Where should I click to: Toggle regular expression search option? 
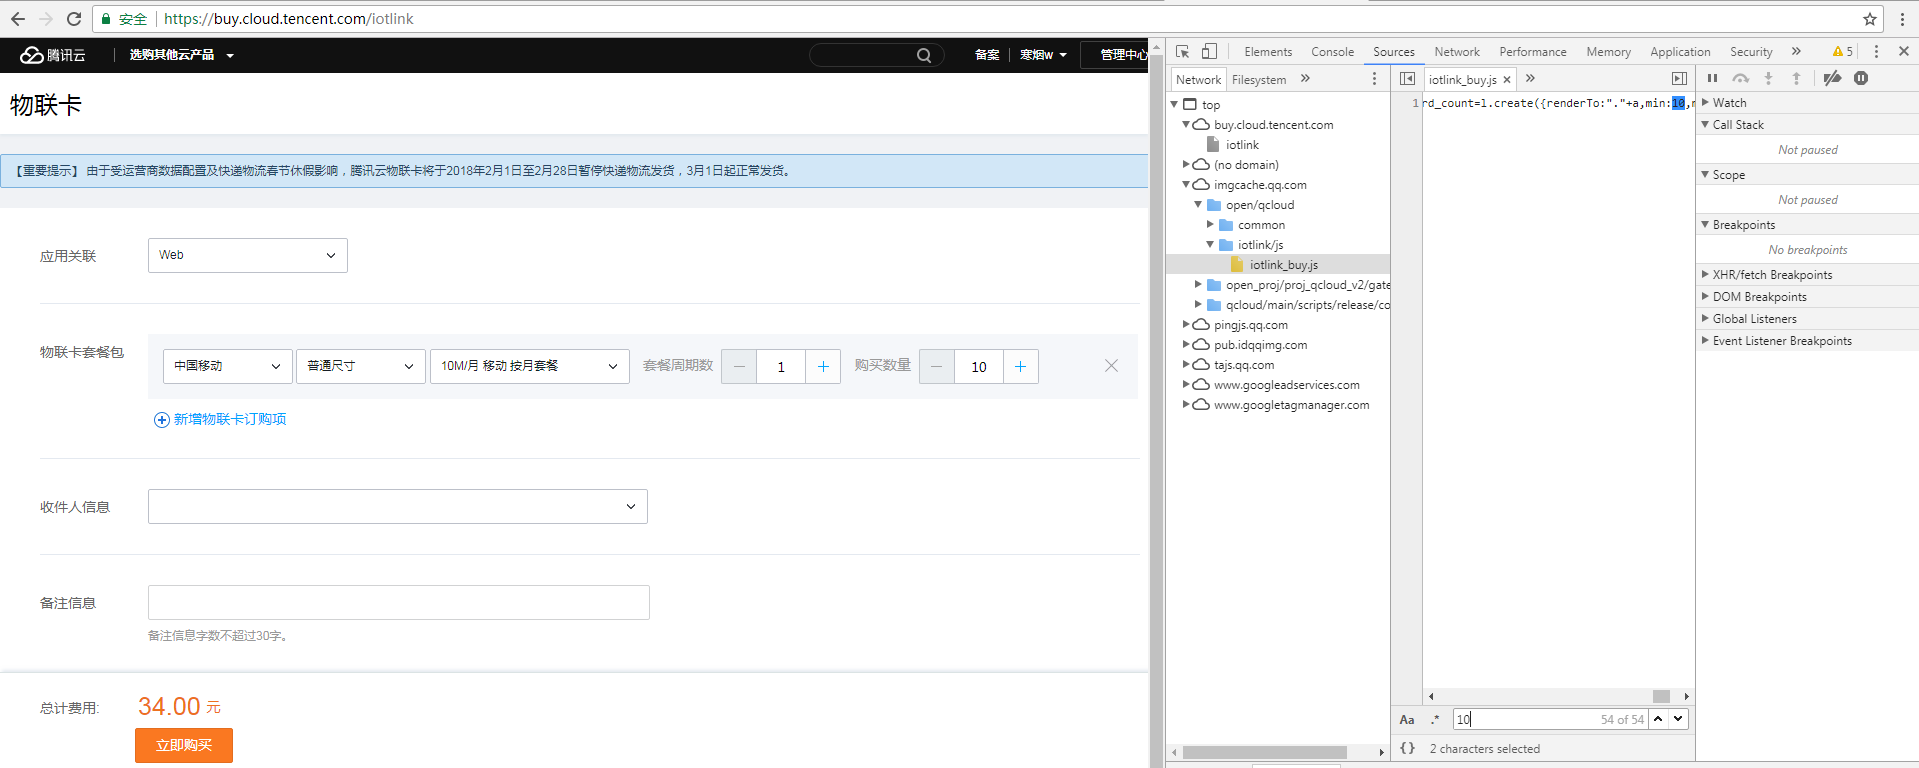coord(1435,720)
